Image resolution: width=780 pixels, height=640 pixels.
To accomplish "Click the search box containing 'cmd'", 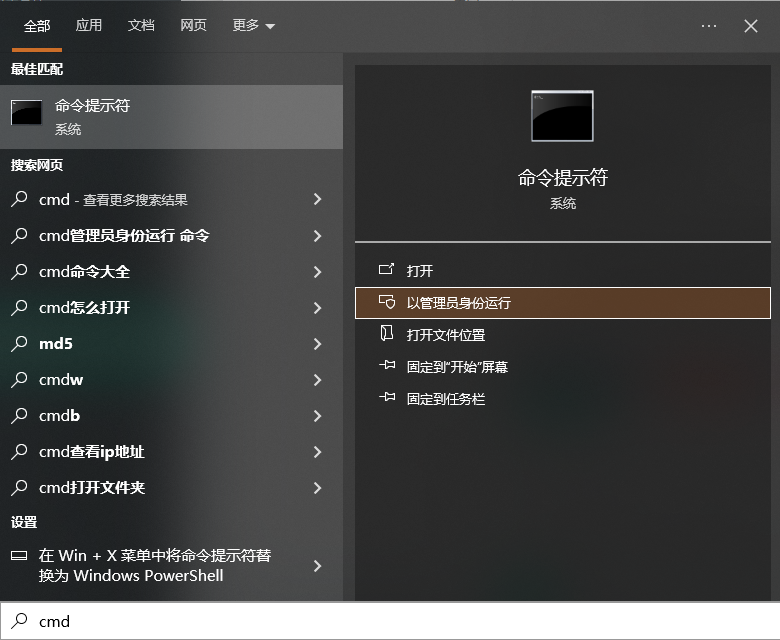I will [x=390, y=621].
